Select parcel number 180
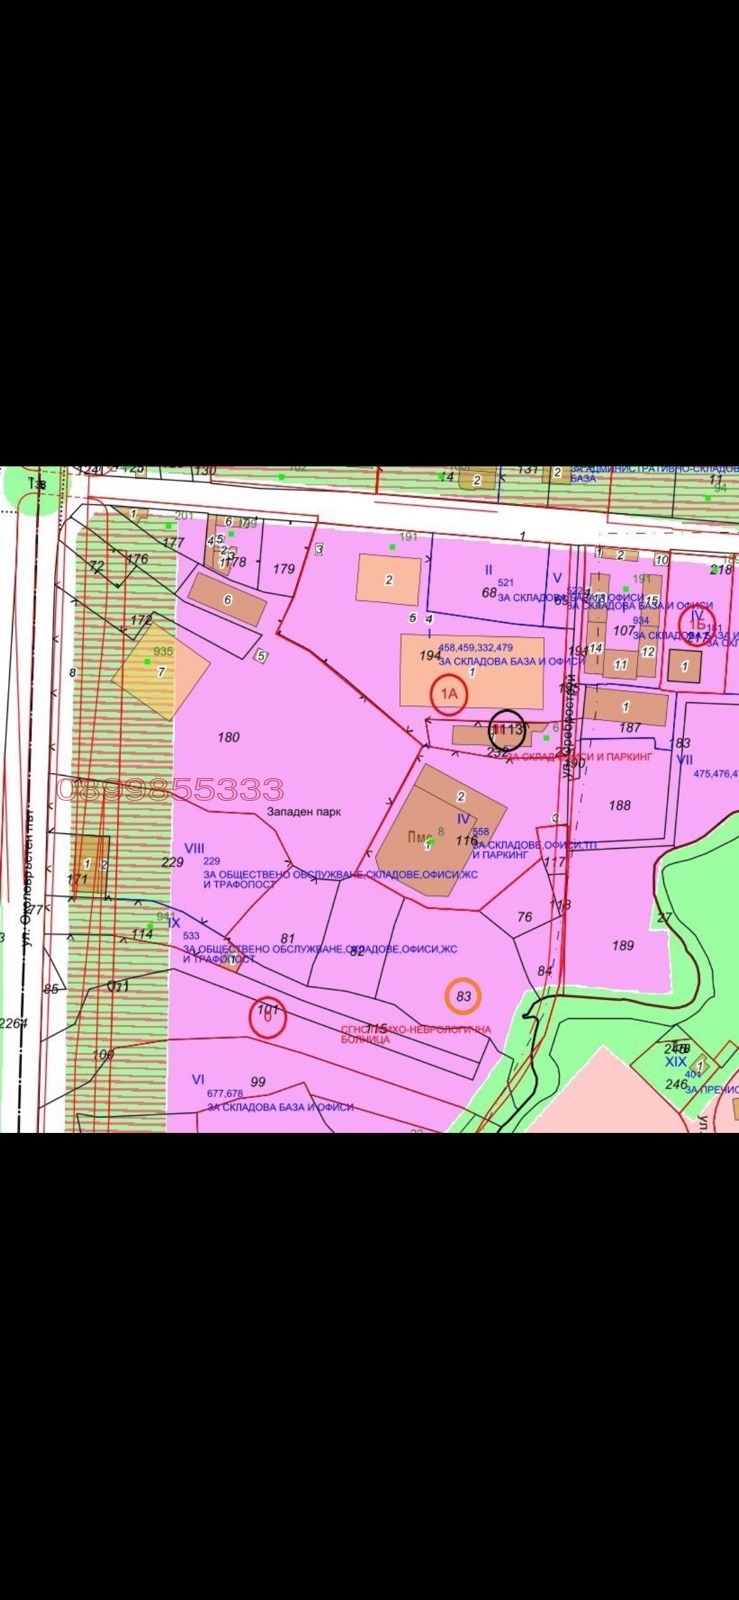This screenshot has height=1600, width=739. (228, 737)
